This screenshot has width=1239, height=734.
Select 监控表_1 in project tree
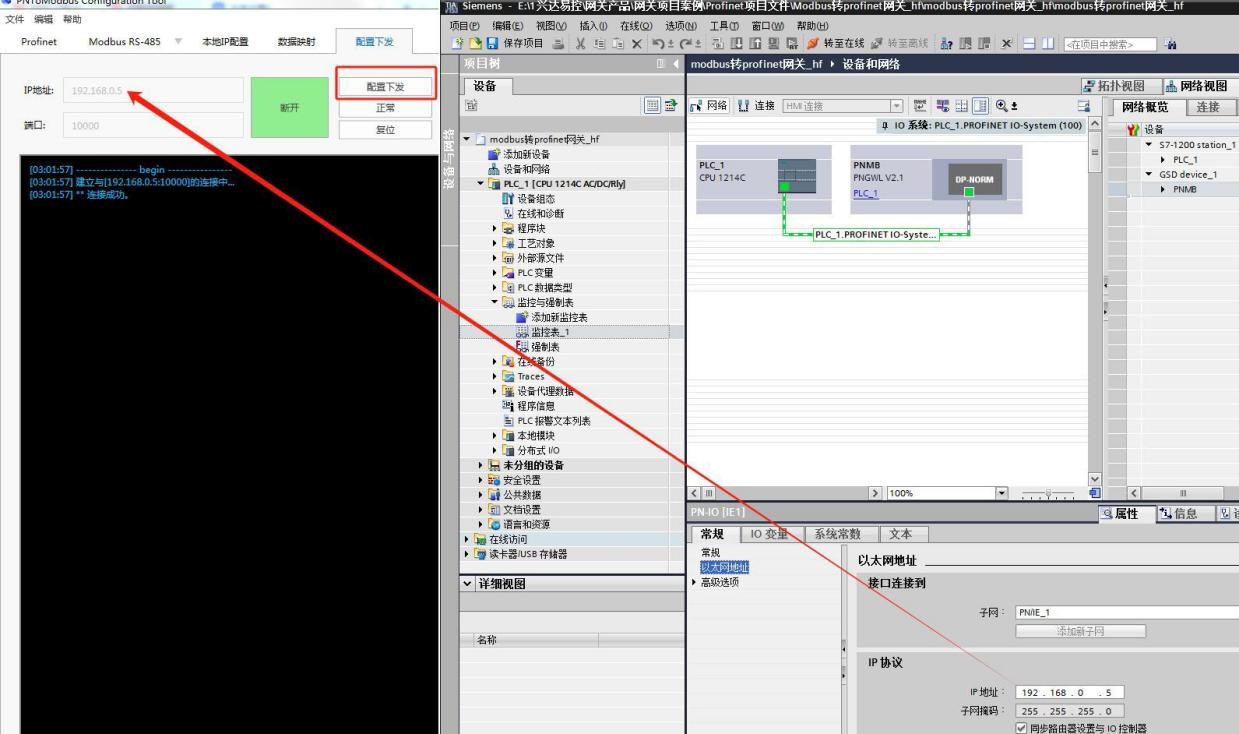click(x=549, y=332)
